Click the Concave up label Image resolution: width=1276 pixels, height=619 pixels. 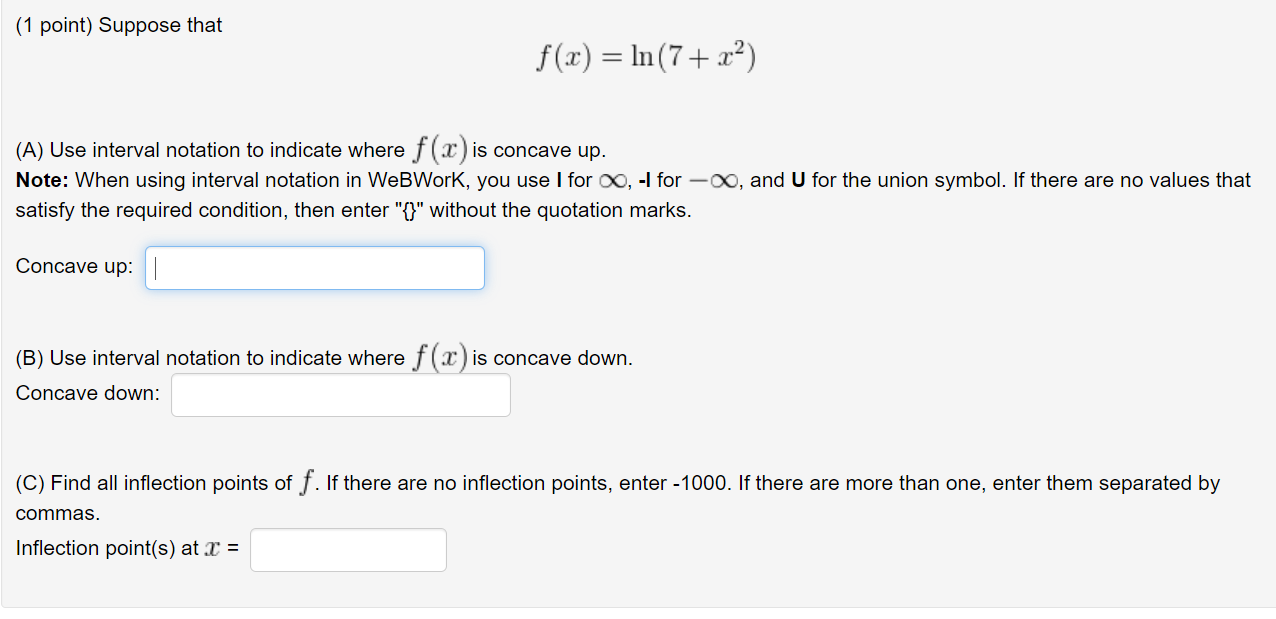click(x=73, y=266)
